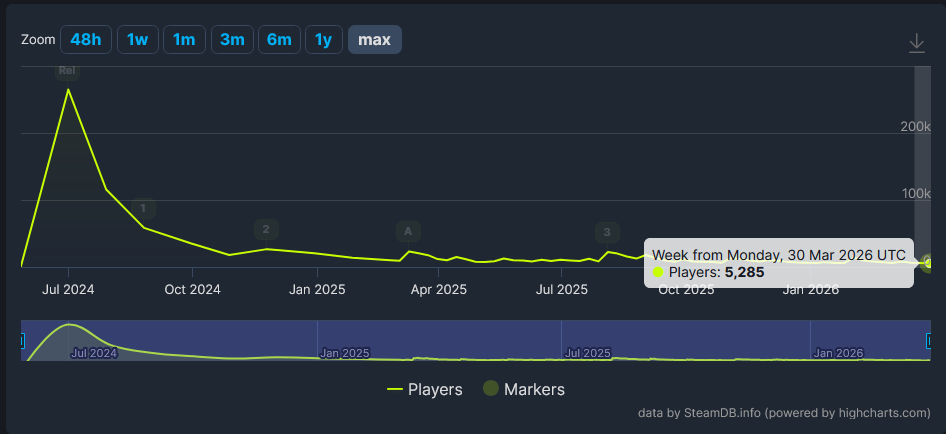946x434 pixels.
Task: Set zoom range to 1w
Action: point(138,40)
